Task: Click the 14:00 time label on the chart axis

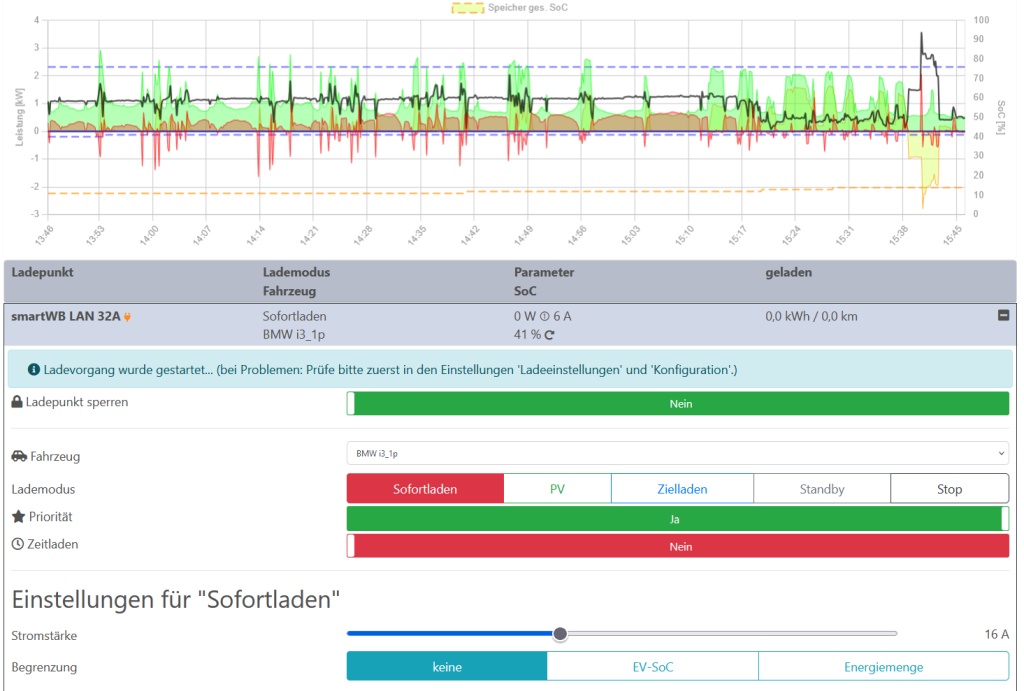Action: (148, 235)
